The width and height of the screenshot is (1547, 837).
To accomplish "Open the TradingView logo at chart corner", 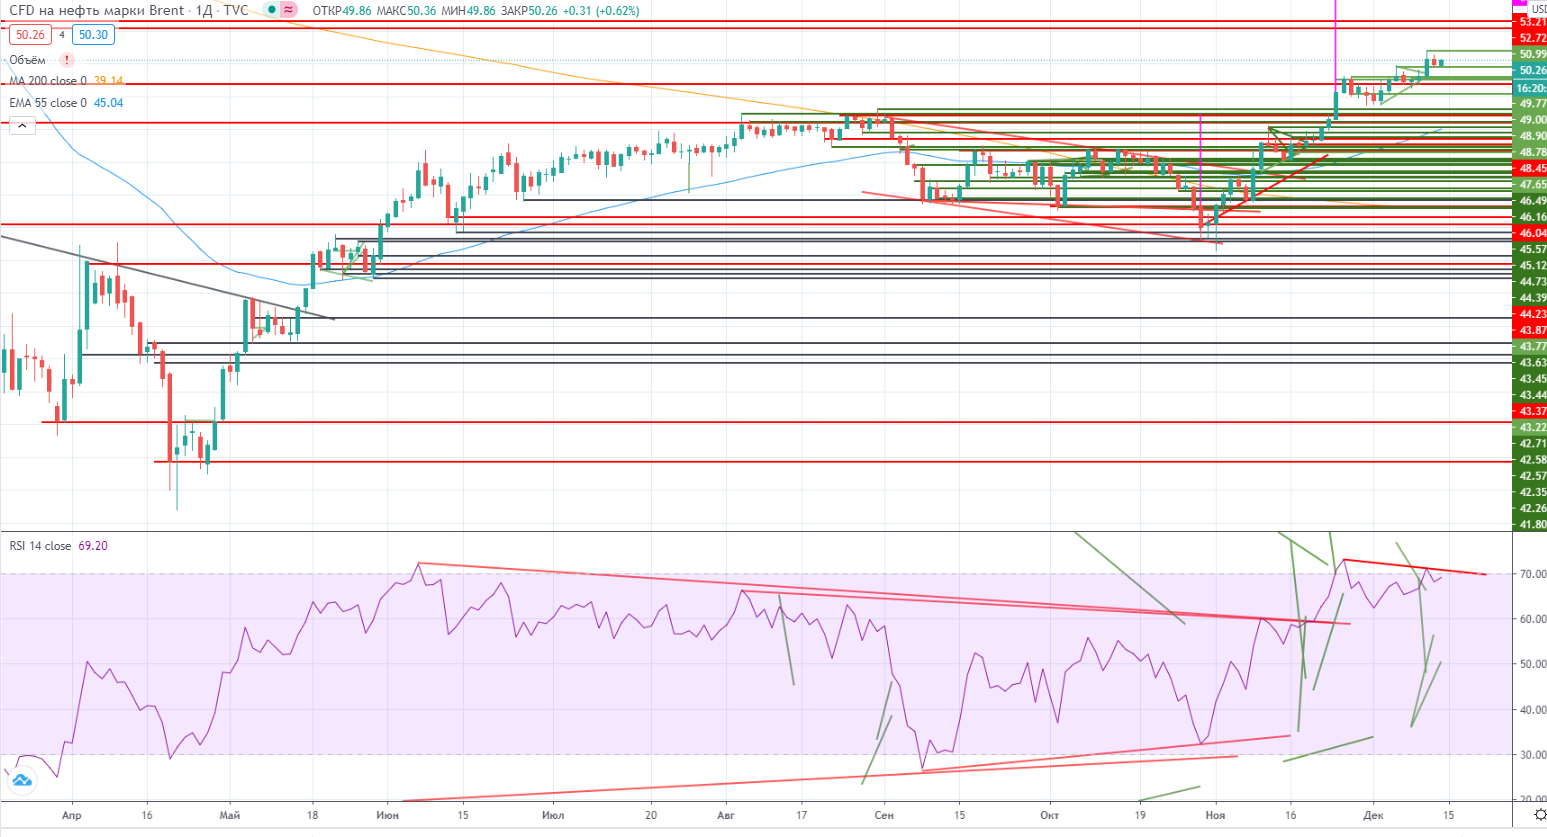I will (x=22, y=780).
